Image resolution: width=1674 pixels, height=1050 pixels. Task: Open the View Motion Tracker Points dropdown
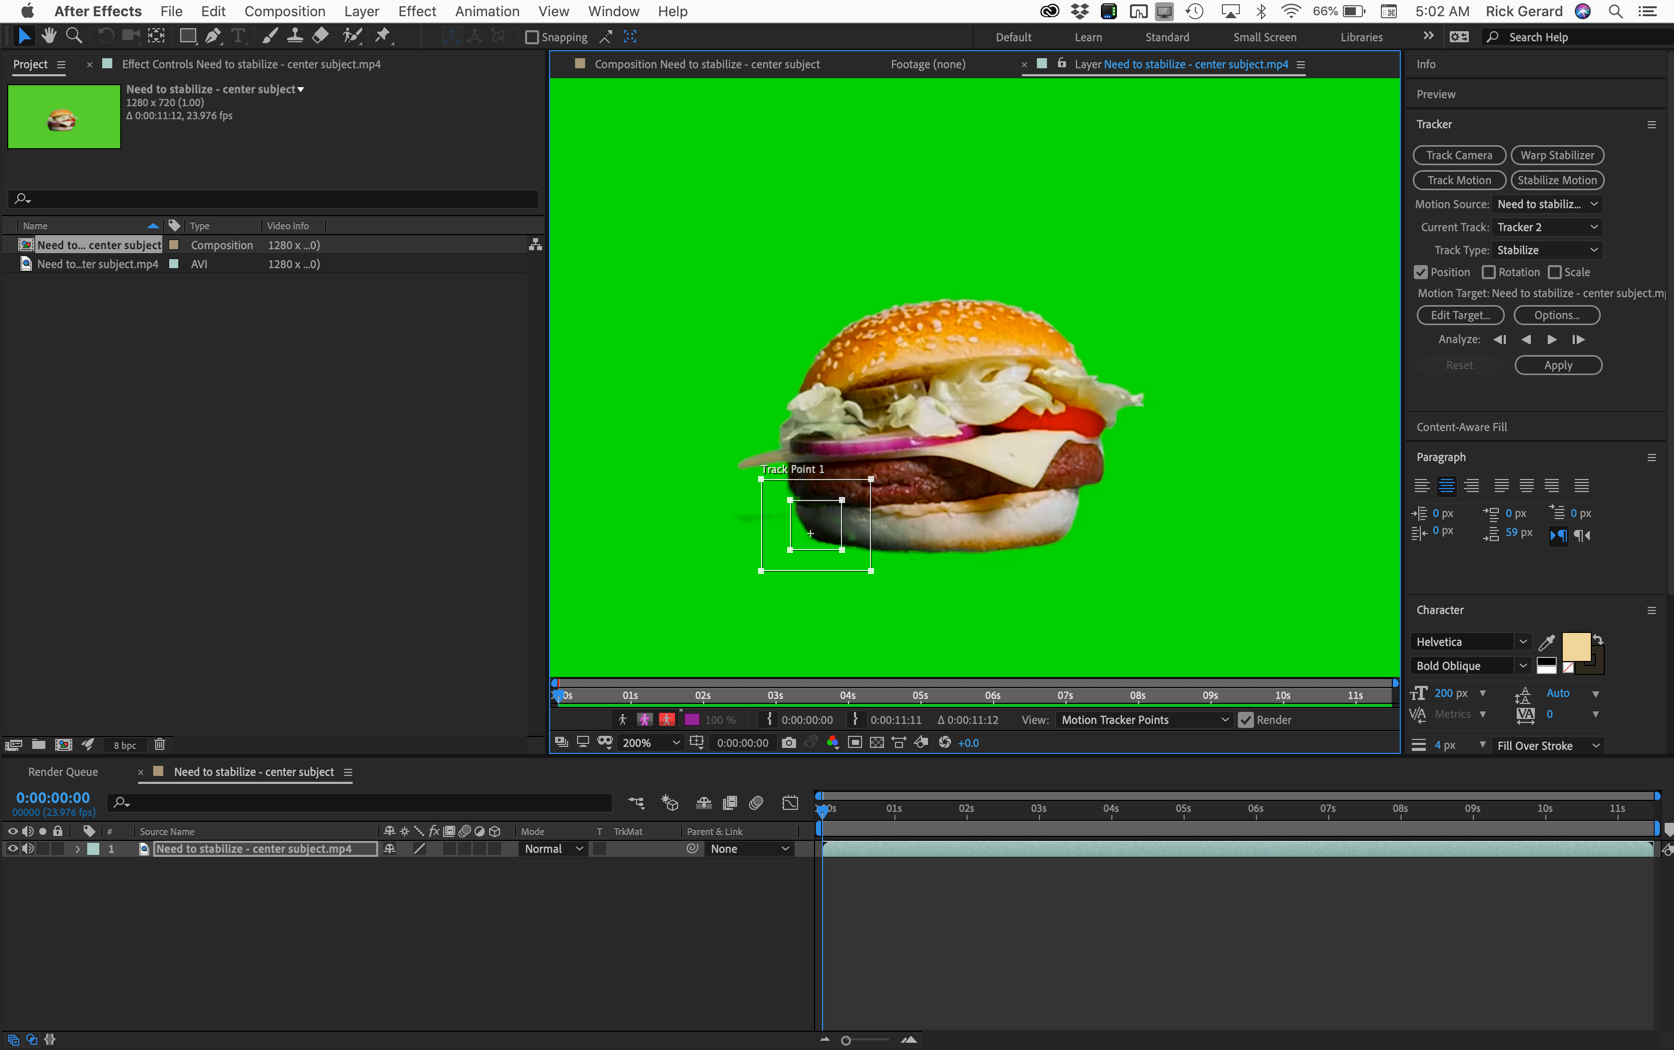(1145, 720)
